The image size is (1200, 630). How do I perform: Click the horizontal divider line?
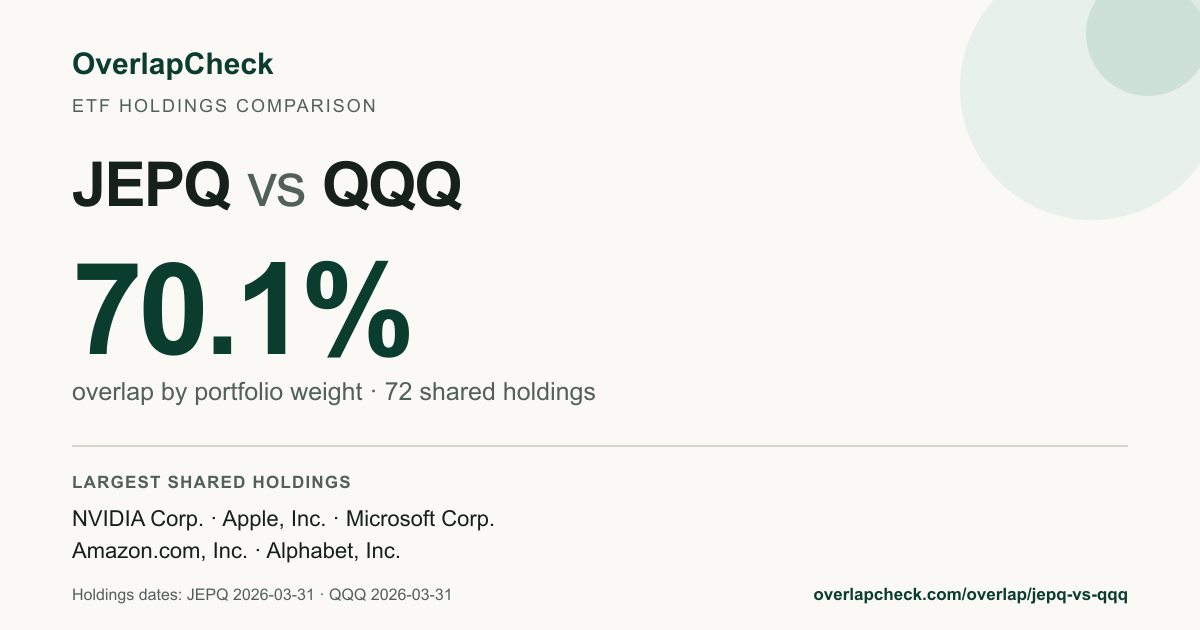(600, 446)
